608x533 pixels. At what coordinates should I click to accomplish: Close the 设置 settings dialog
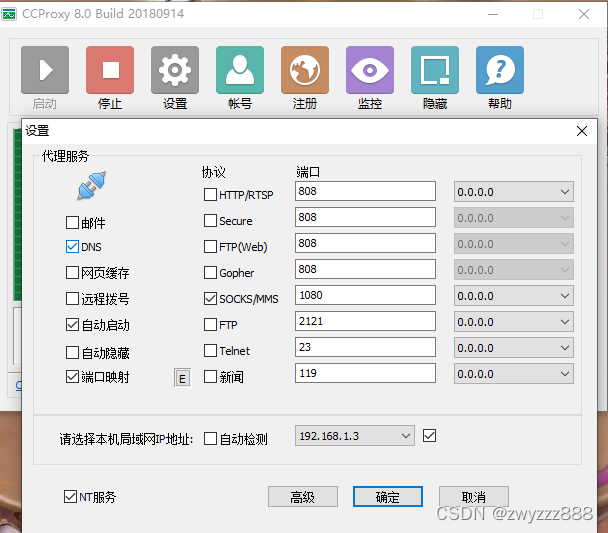click(x=582, y=131)
